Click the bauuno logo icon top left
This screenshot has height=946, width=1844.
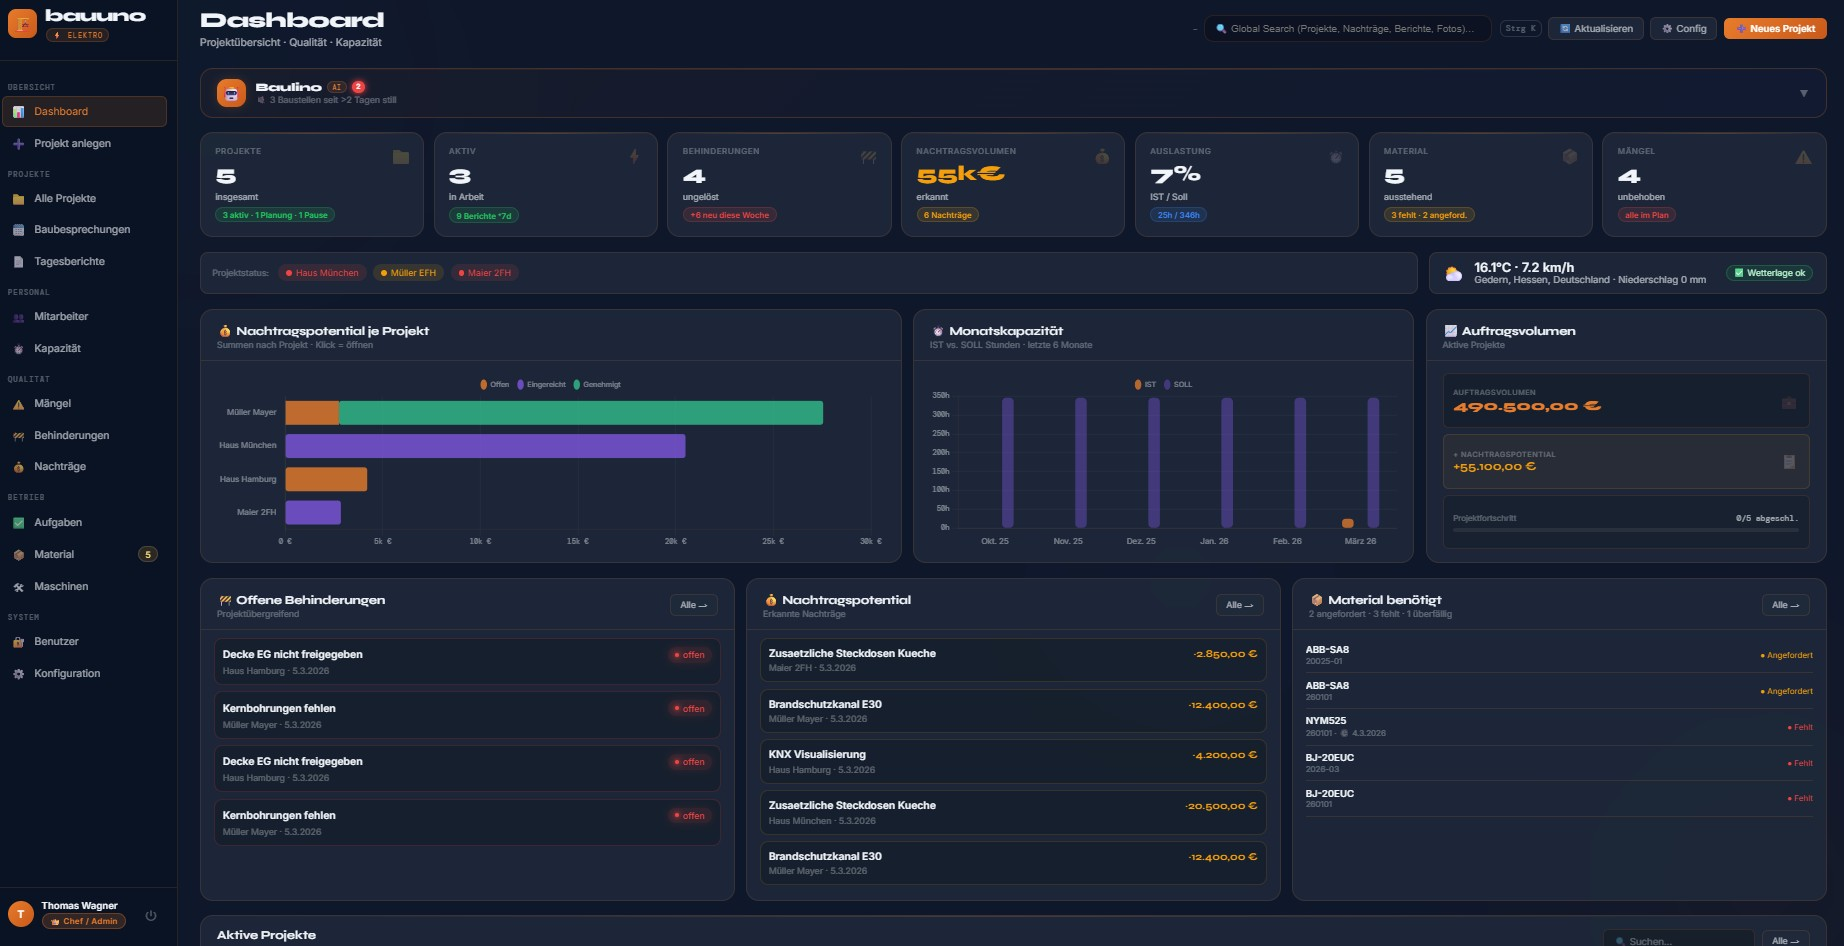[x=20, y=22]
